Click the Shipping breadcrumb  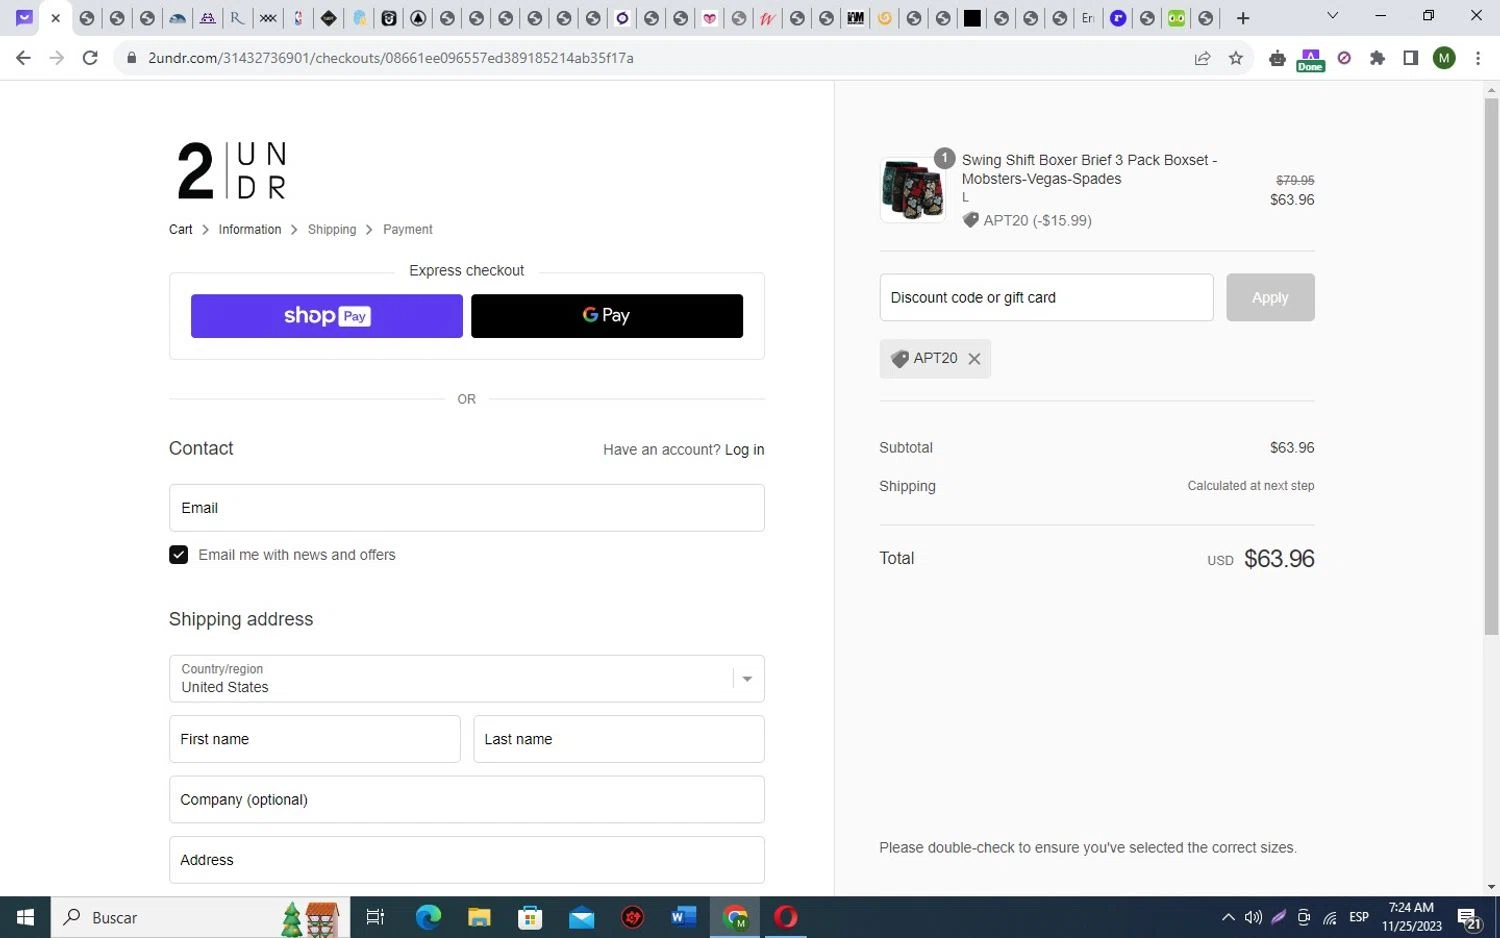click(x=332, y=229)
